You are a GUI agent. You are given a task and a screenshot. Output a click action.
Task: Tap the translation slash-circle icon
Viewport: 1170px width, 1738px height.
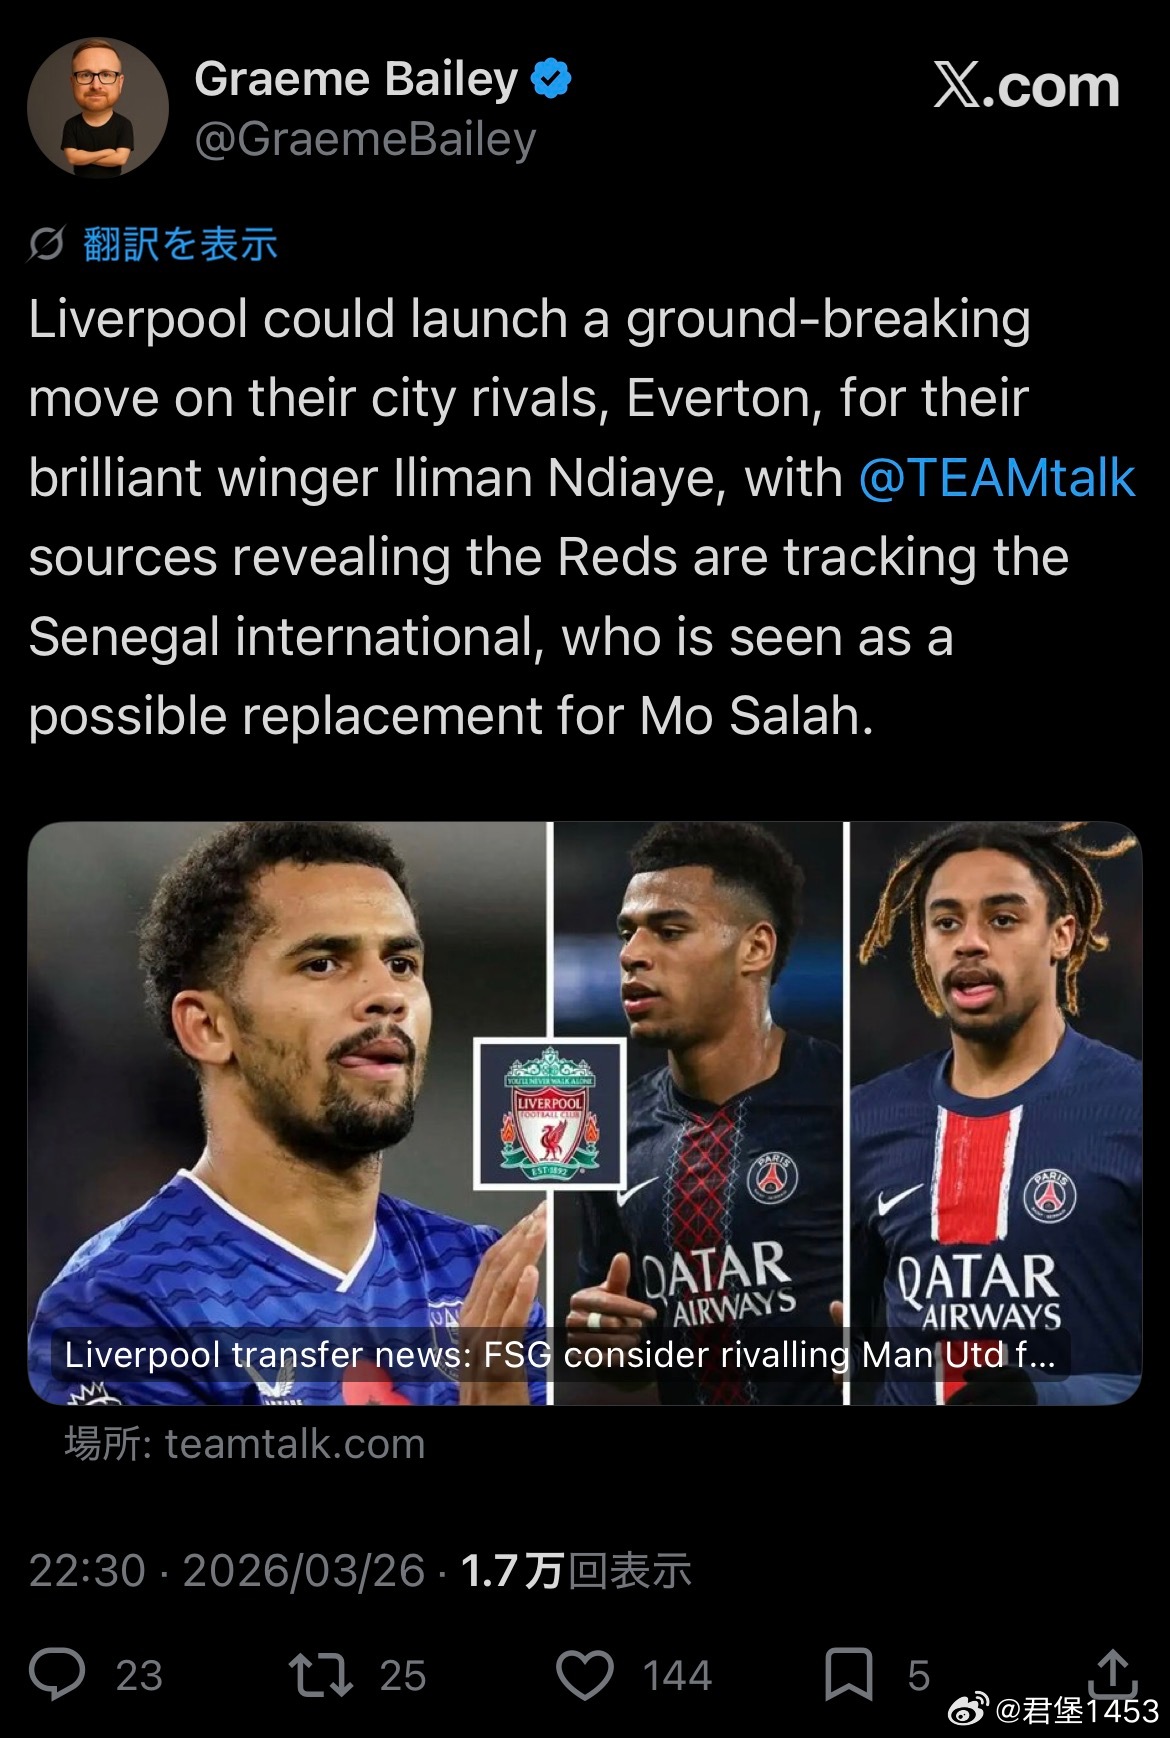click(46, 243)
